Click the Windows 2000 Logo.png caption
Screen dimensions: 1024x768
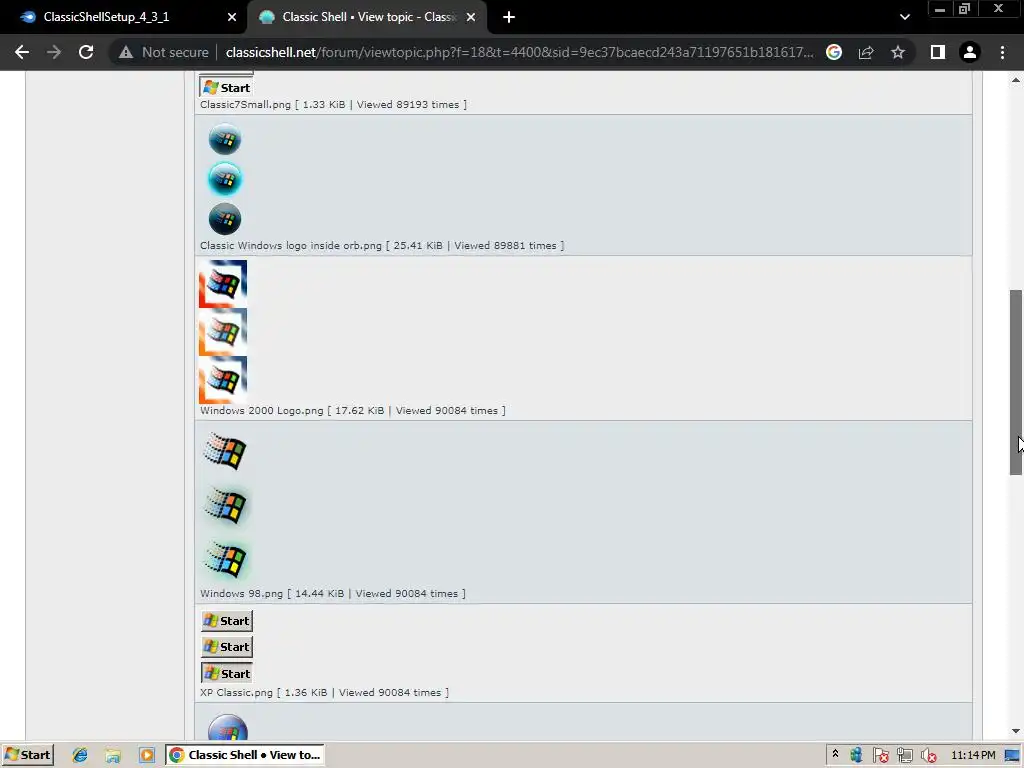pyautogui.click(x=353, y=411)
